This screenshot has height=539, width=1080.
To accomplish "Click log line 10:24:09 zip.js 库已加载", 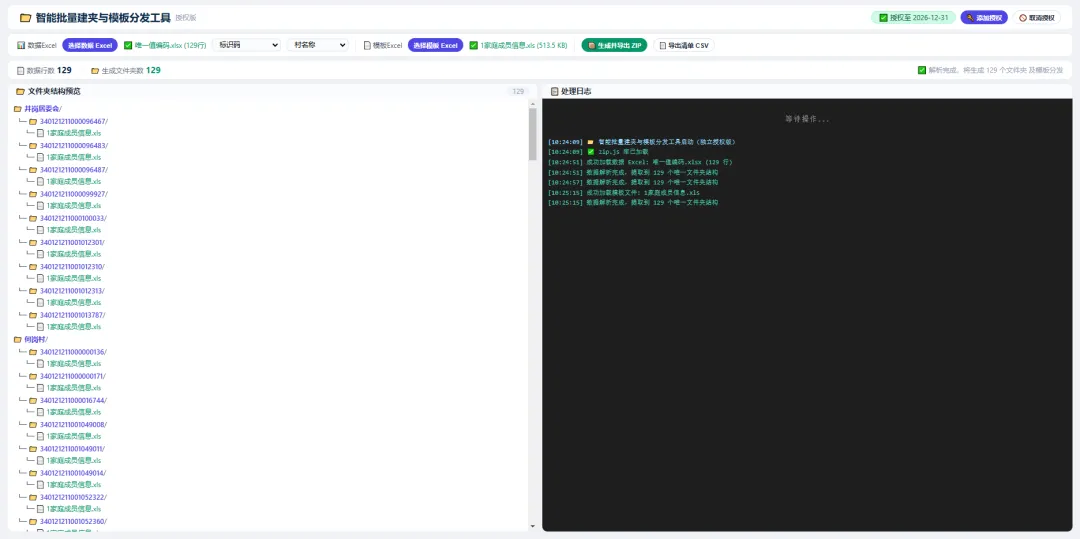I will coord(598,151).
